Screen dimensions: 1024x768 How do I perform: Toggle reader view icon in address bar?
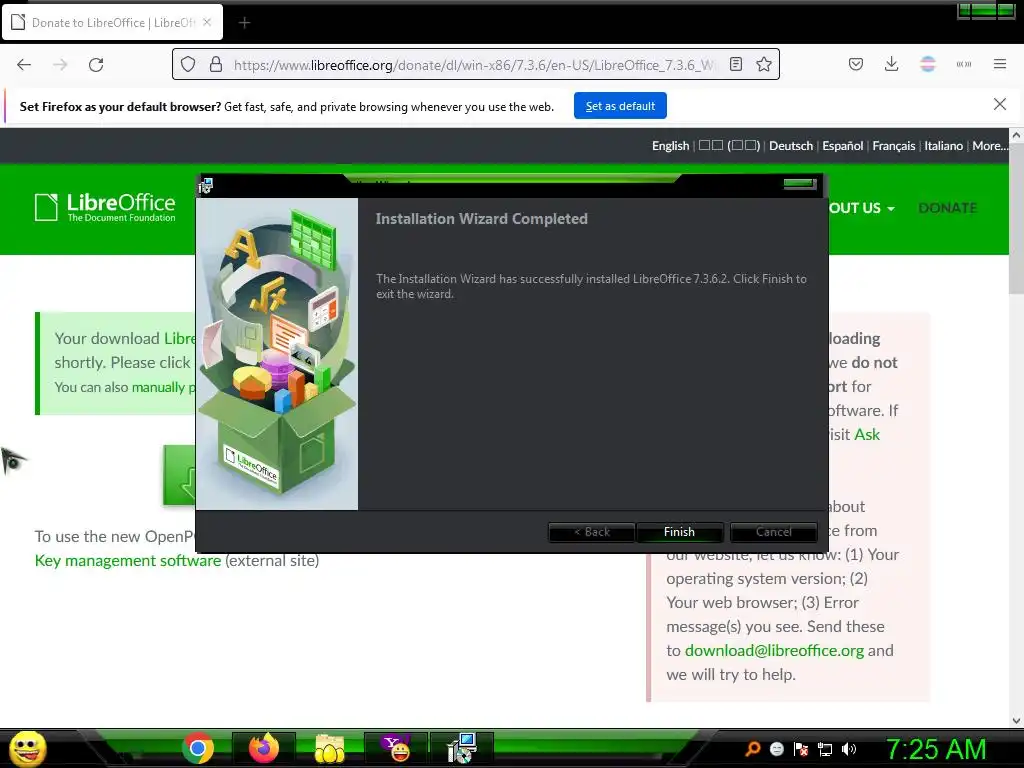click(736, 64)
